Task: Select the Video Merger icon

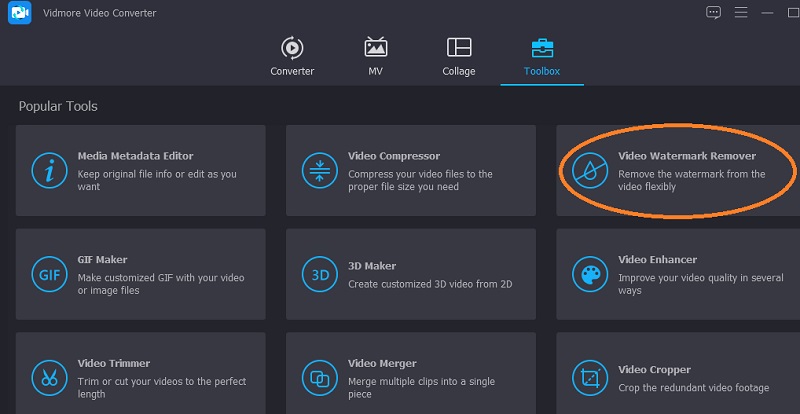Action: 319,378
